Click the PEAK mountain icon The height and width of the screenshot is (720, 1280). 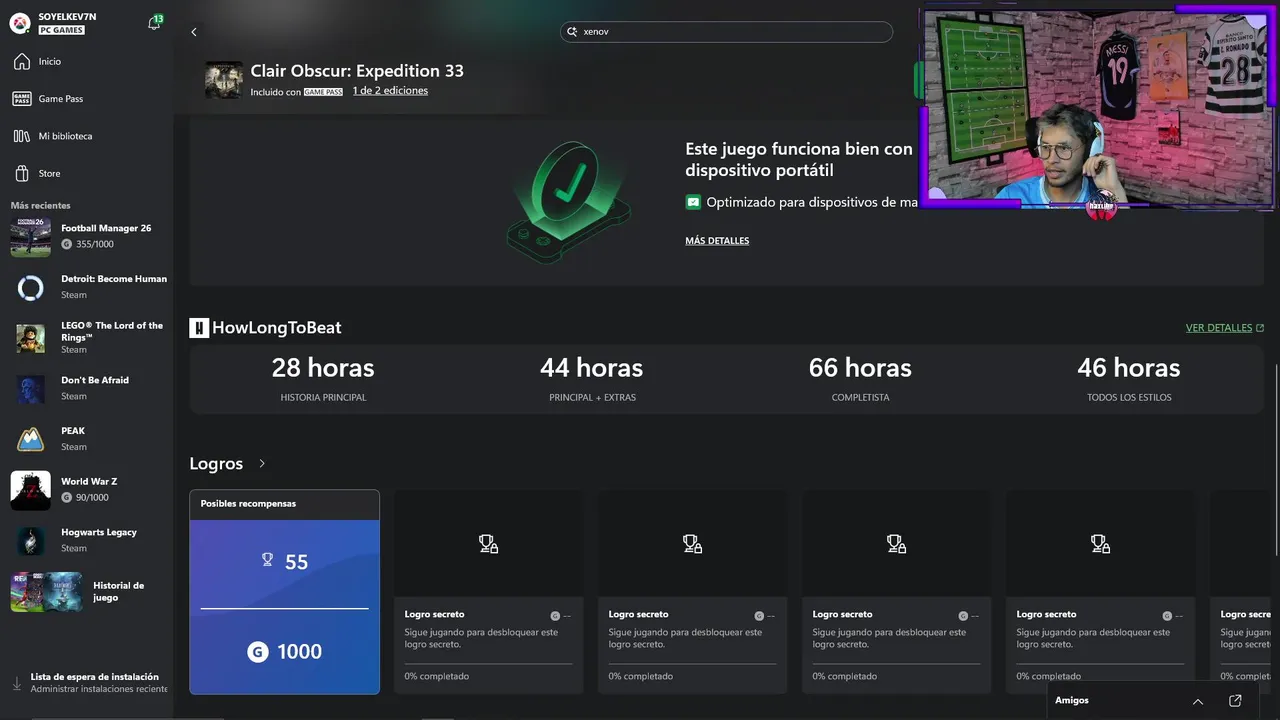coord(30,439)
